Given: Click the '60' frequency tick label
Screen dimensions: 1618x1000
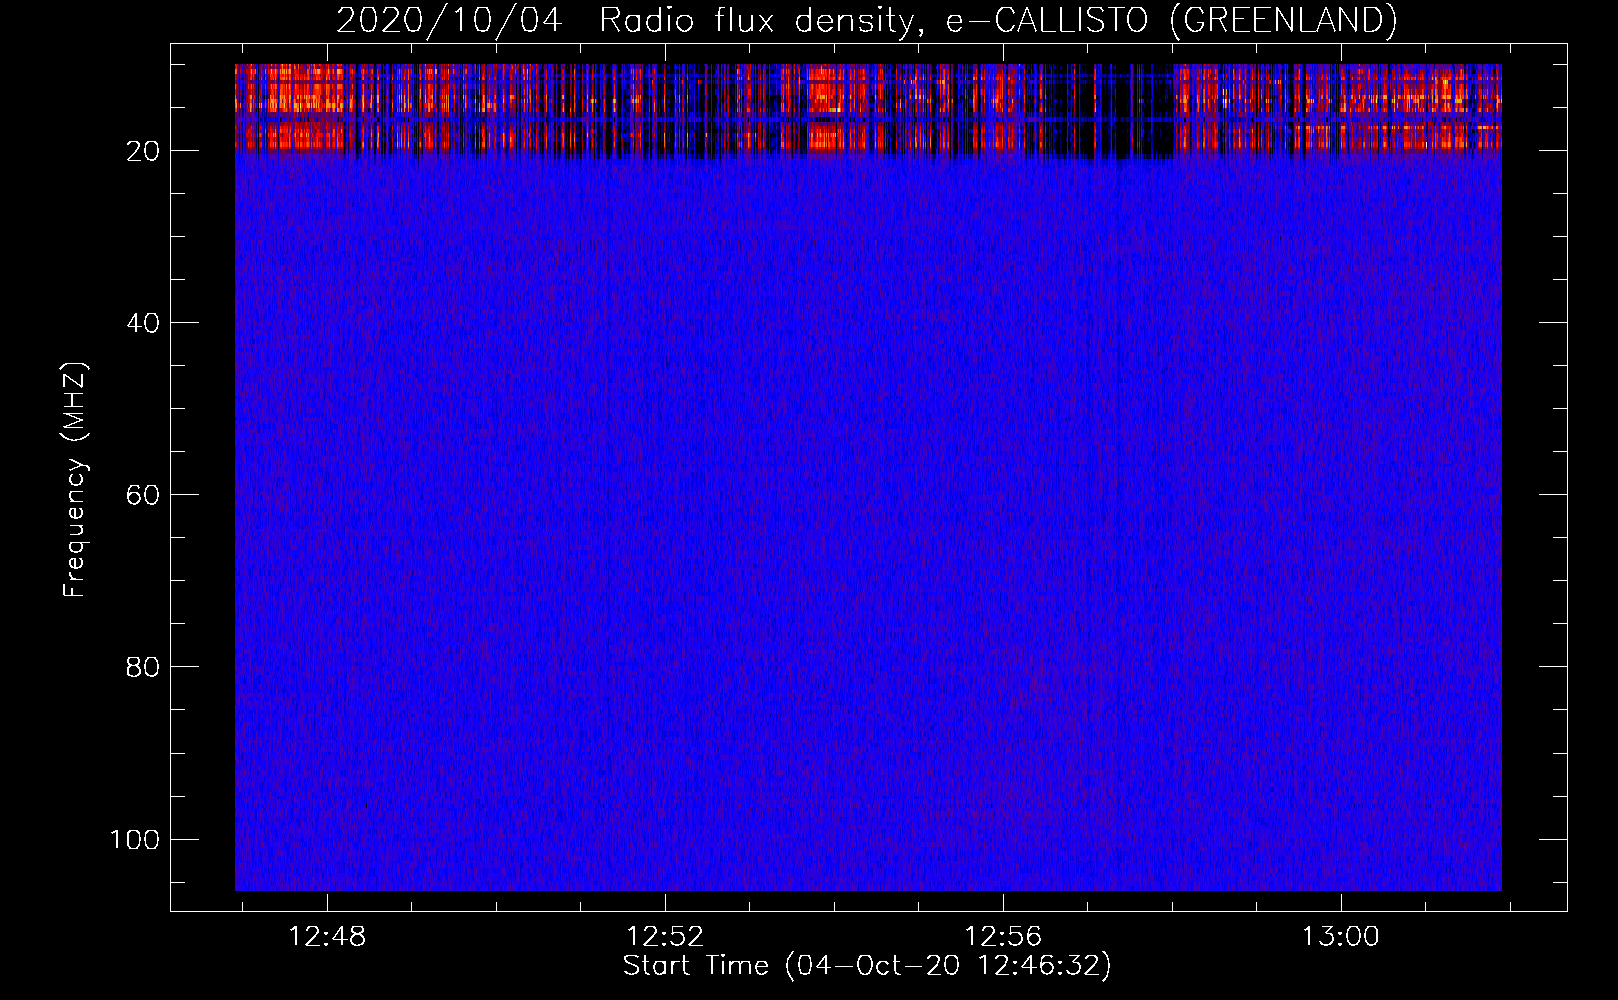Looking at the screenshot, I should (x=143, y=495).
